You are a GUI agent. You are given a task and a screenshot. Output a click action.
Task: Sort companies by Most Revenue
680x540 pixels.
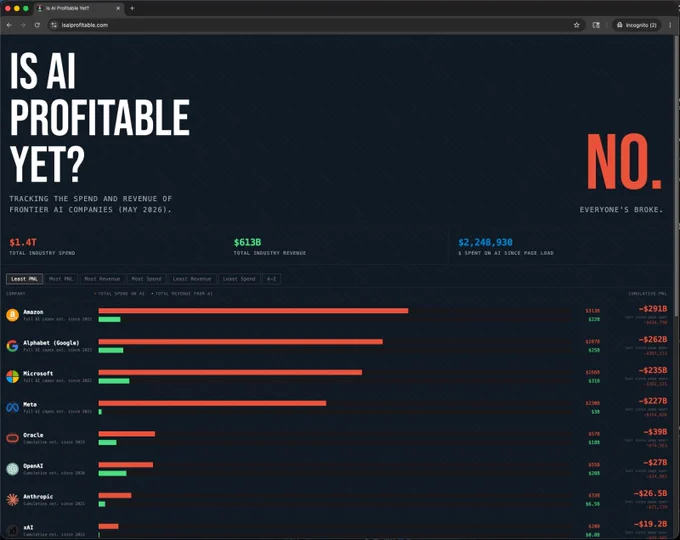point(102,279)
